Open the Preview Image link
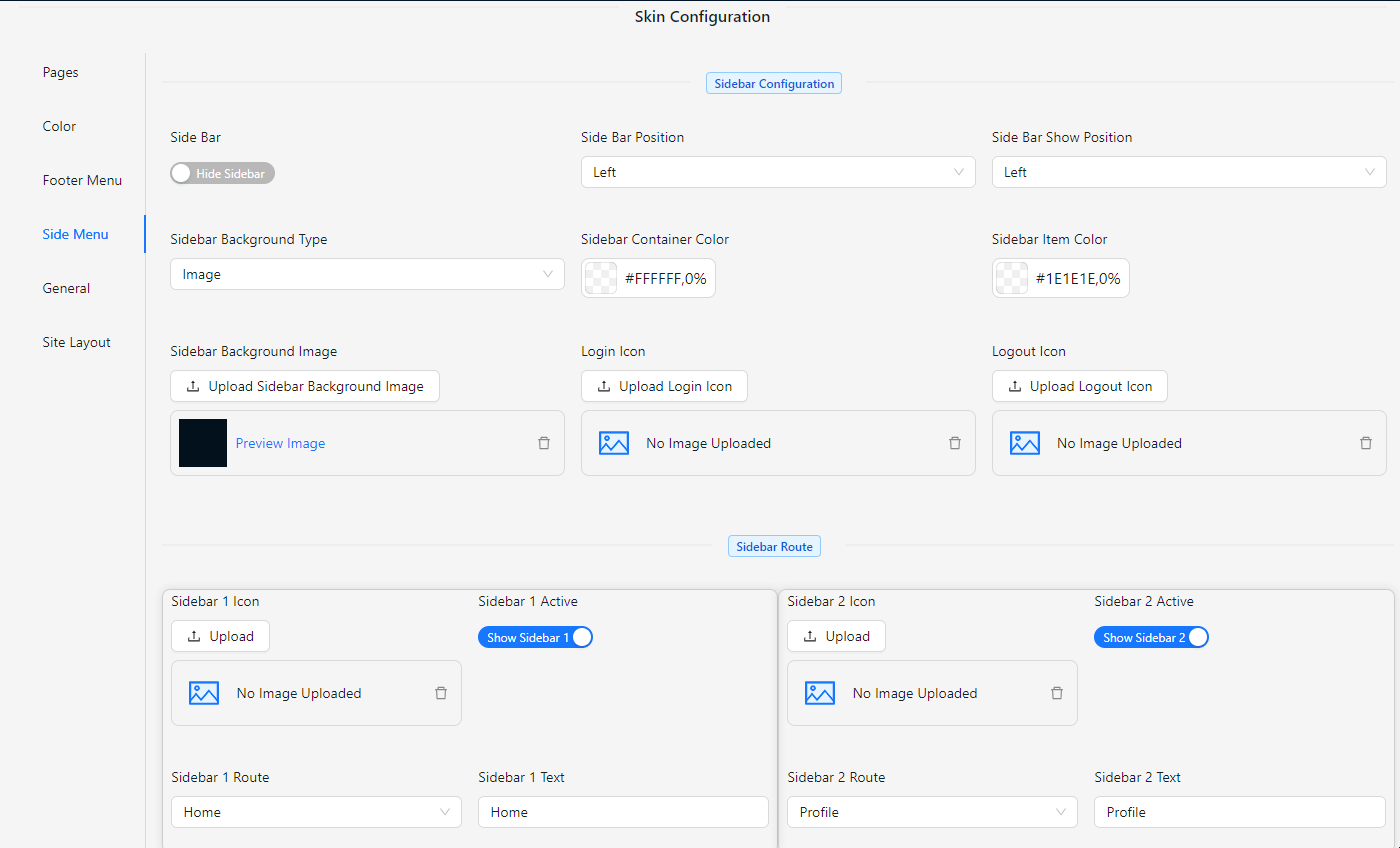This screenshot has height=848, width=1400. (280, 444)
